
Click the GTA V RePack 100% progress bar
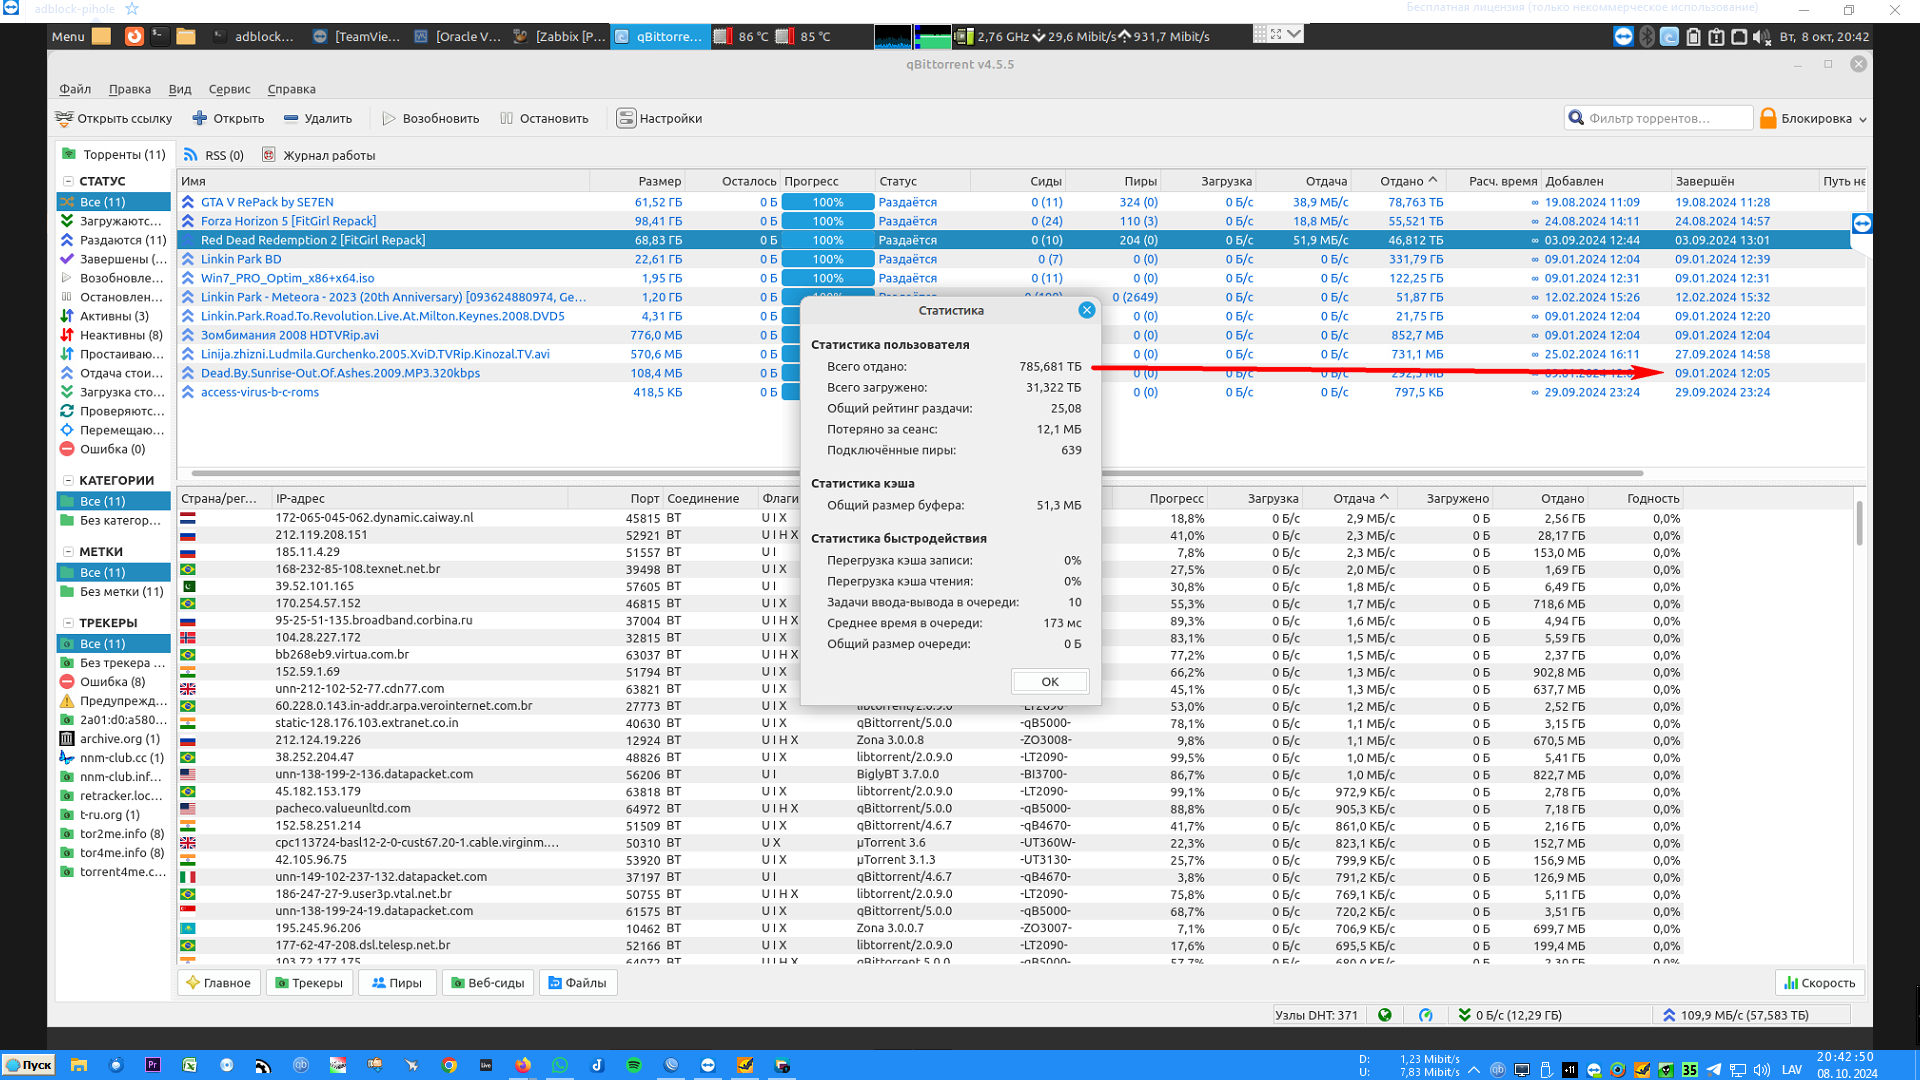827,202
